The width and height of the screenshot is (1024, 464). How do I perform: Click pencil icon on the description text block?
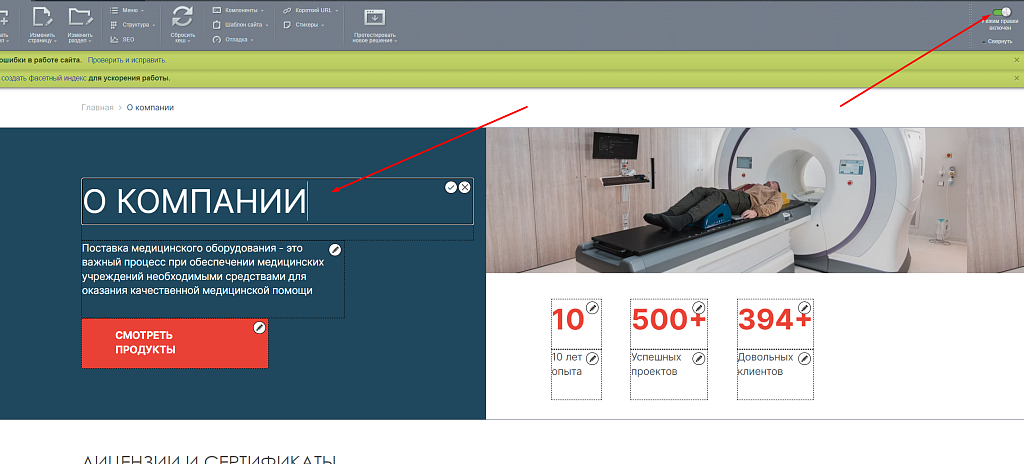[335, 249]
